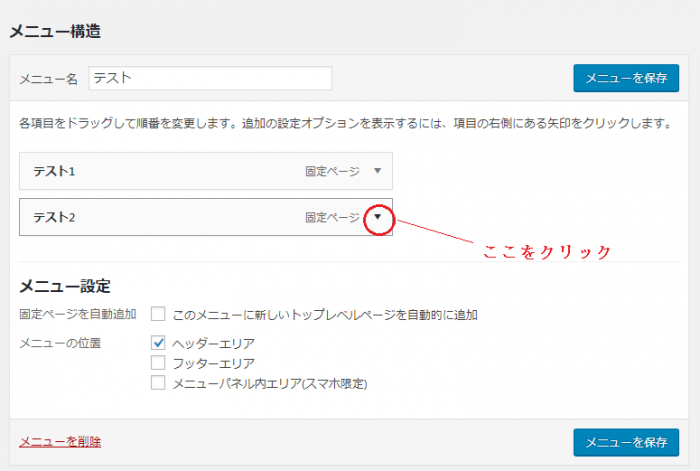Click the メニュー名 field label

coord(49,79)
